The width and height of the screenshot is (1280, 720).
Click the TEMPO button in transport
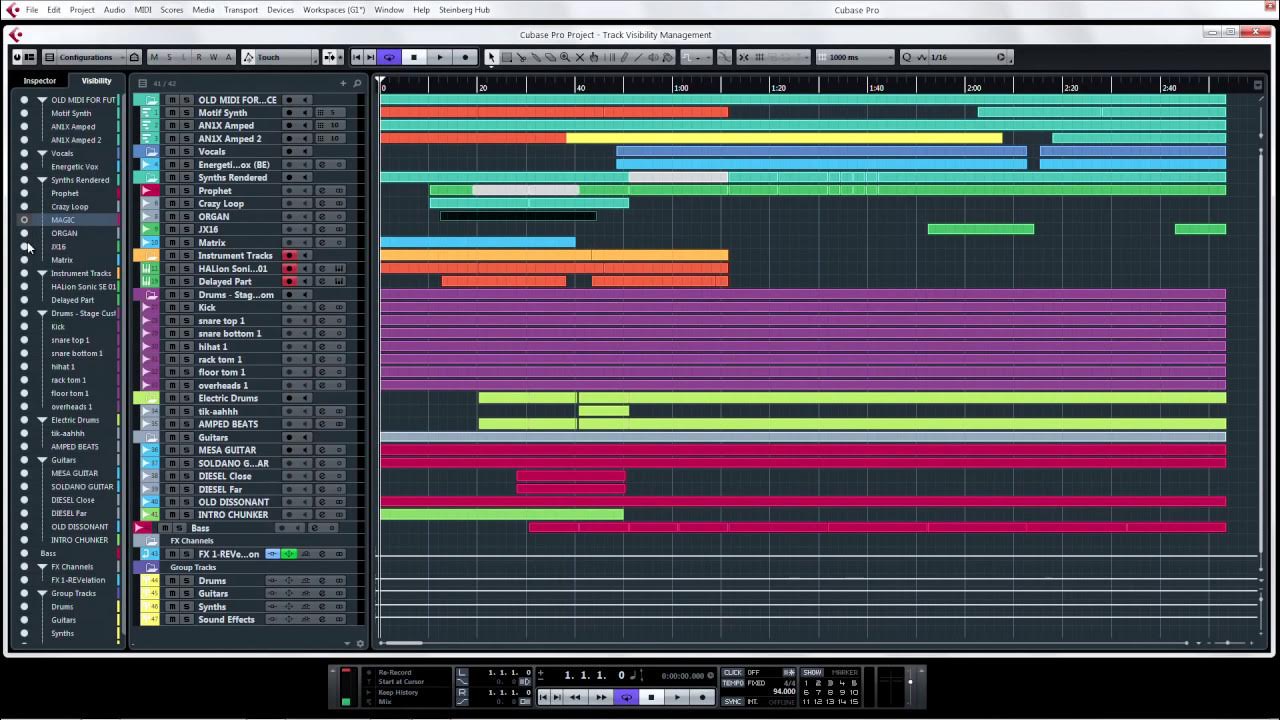[733, 683]
